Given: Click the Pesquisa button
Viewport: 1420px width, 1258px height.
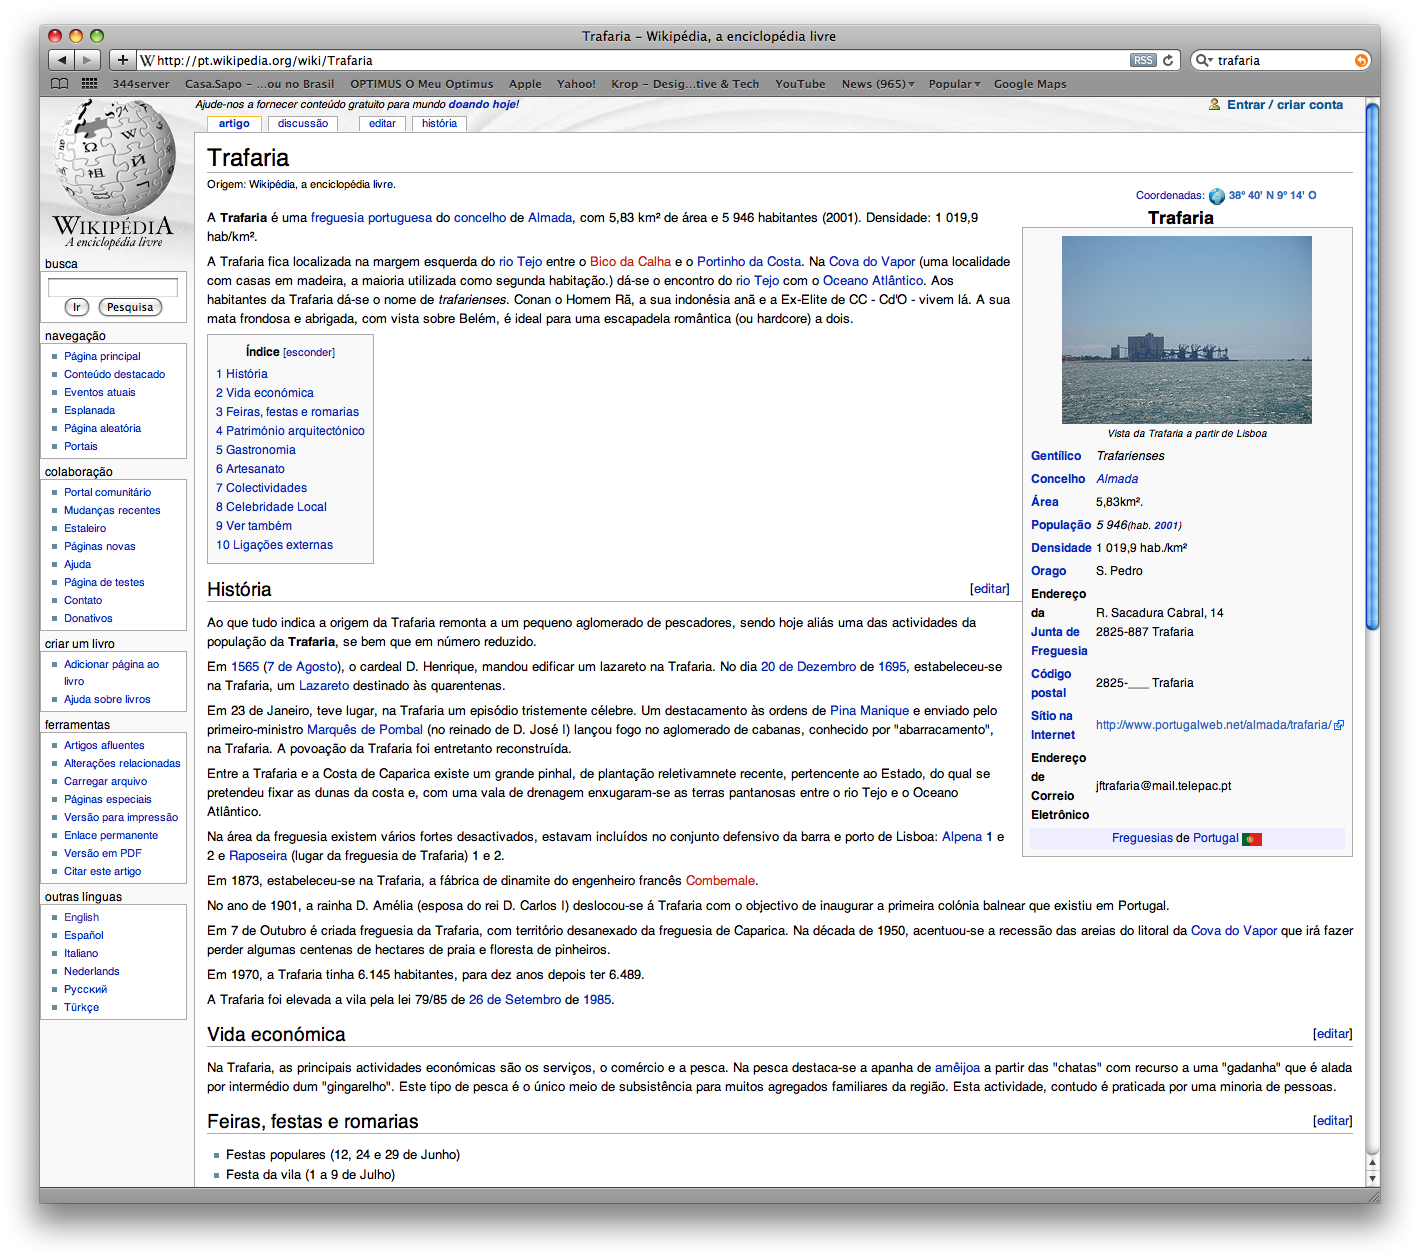Looking at the screenshot, I should [x=130, y=307].
